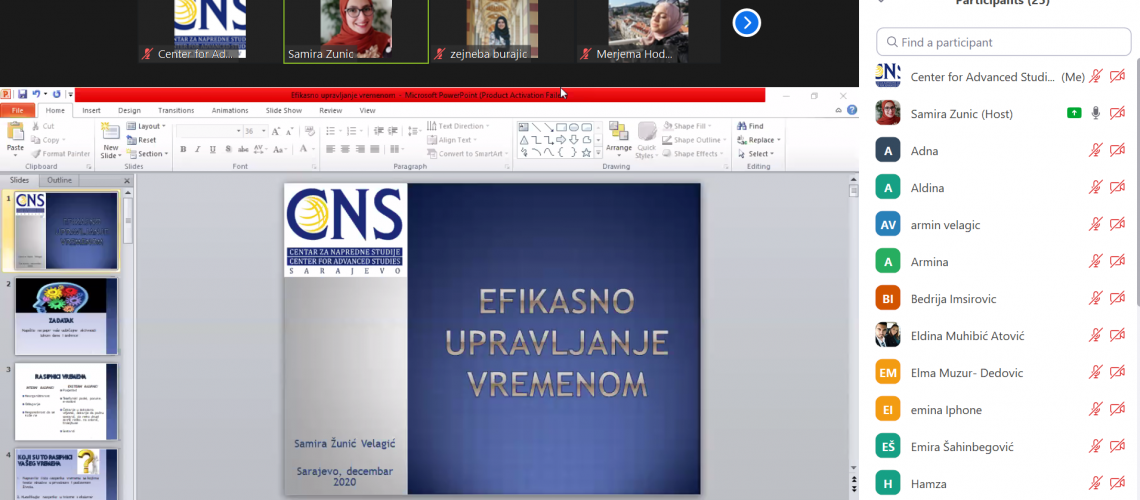Expand the shapes gallery More arrow
The height and width of the screenshot is (500, 1140).
point(598,153)
